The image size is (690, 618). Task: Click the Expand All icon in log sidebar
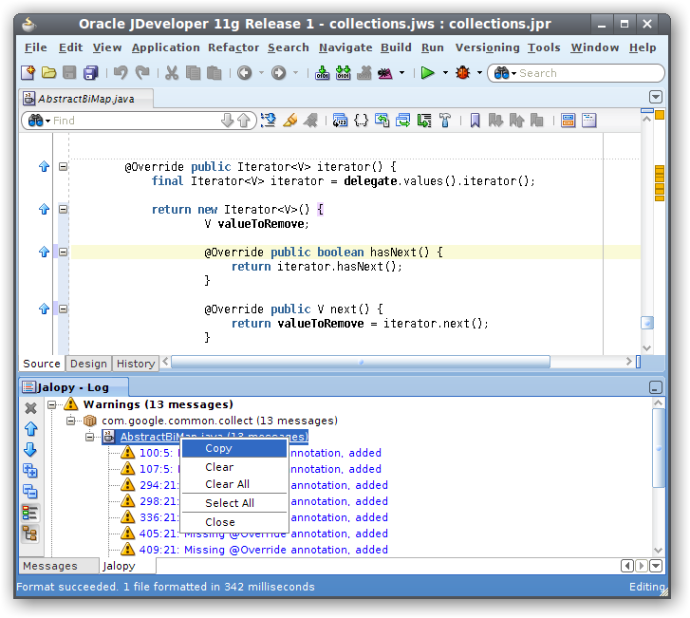30,471
